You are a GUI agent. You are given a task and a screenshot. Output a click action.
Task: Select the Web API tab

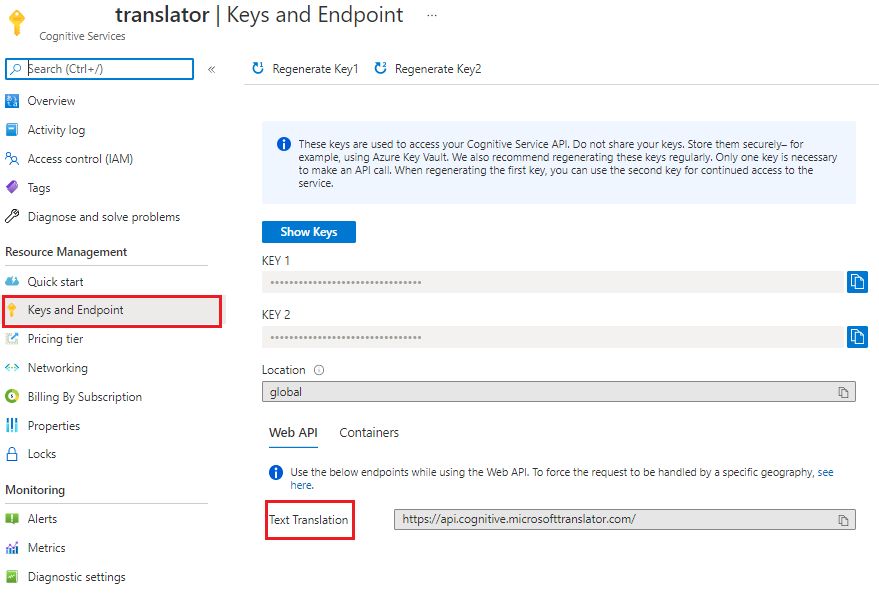[293, 433]
